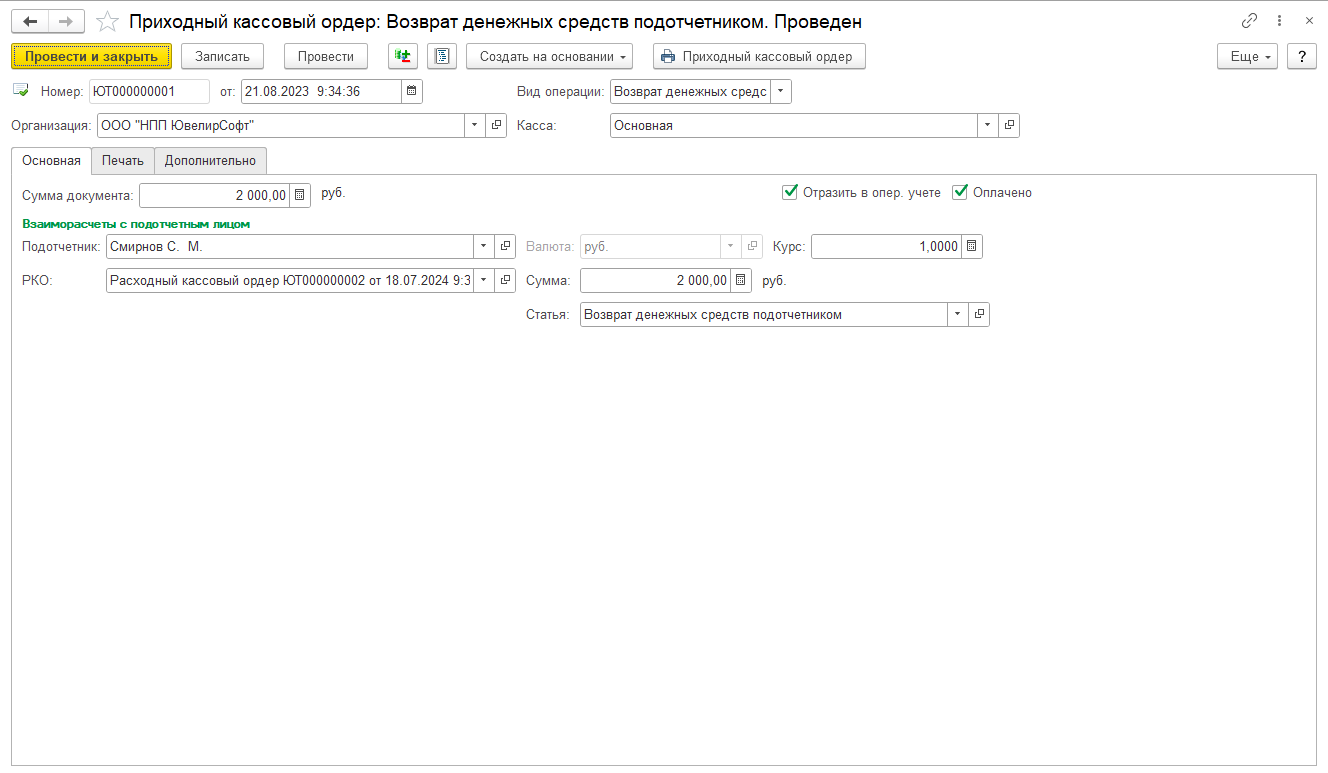Print Приходный кассовый ордер

pyautogui.click(x=759, y=56)
